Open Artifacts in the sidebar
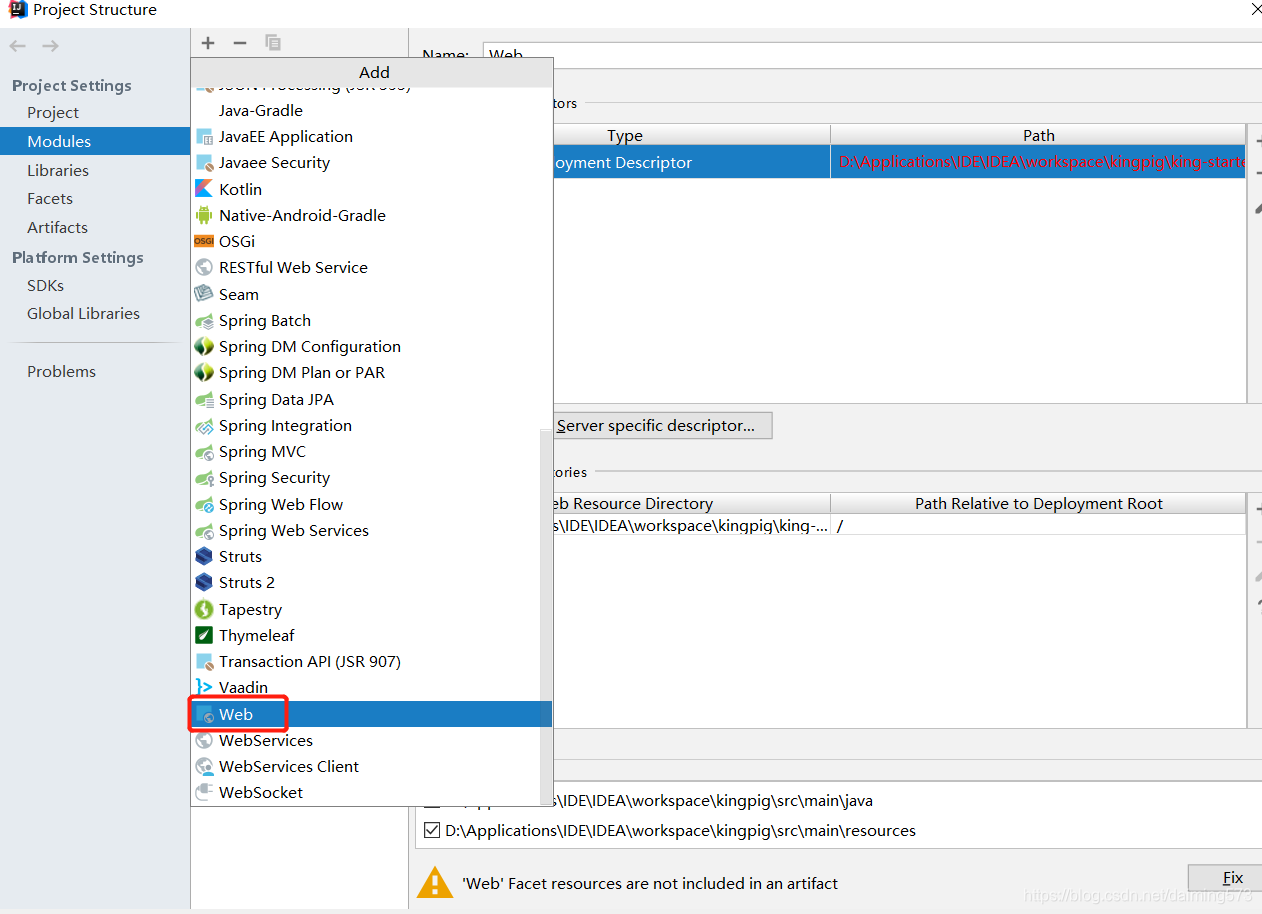The image size is (1262, 914). pos(57,227)
